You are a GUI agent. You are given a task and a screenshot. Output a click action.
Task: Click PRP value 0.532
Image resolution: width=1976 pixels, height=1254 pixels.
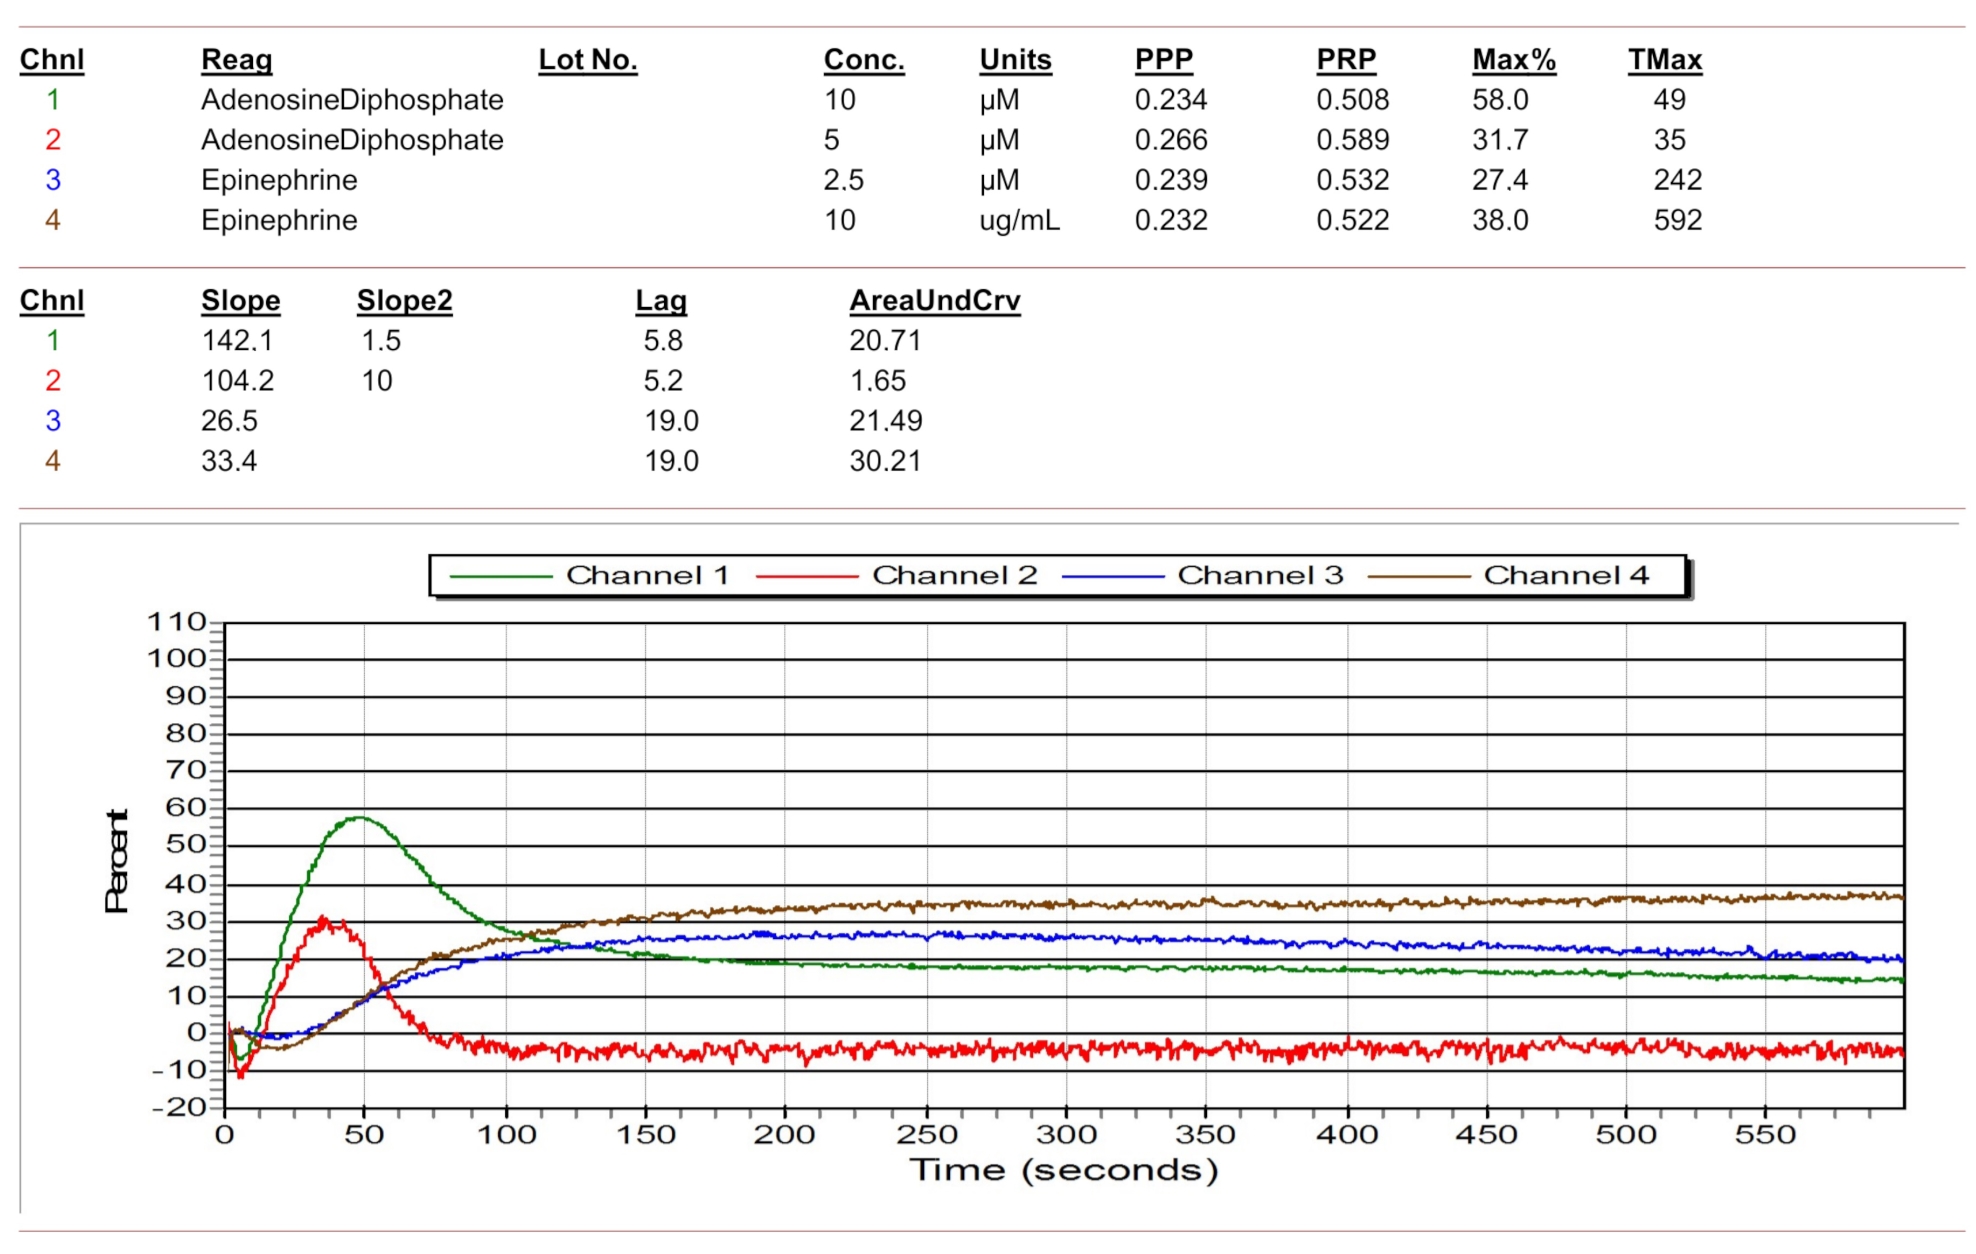pos(1353,180)
